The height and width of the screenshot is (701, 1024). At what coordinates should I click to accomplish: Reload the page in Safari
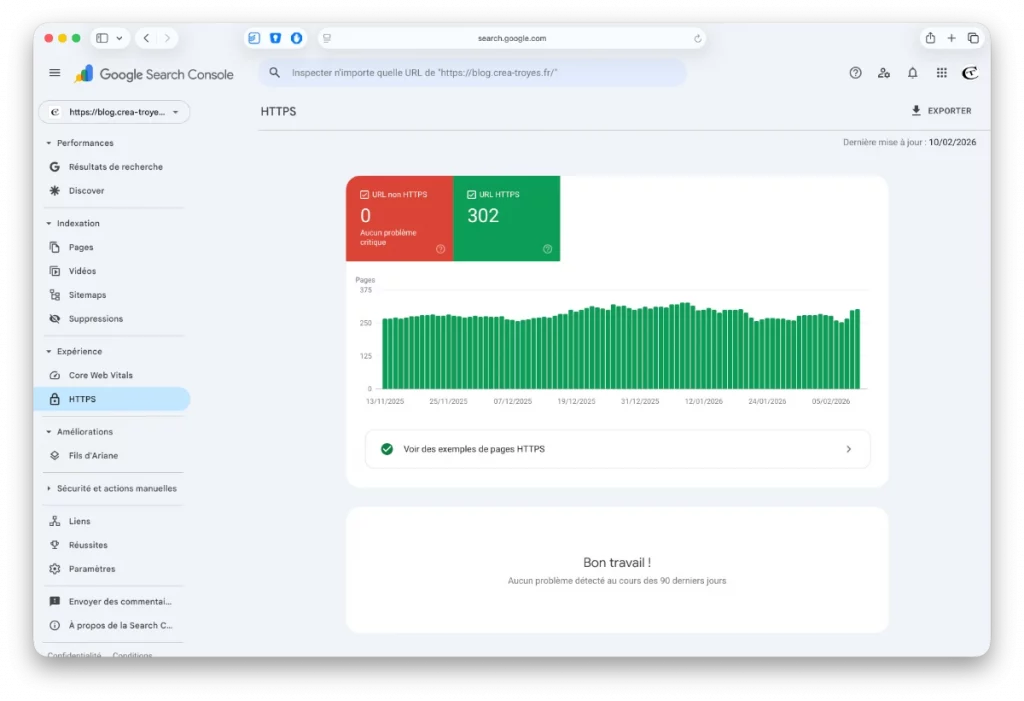(698, 38)
